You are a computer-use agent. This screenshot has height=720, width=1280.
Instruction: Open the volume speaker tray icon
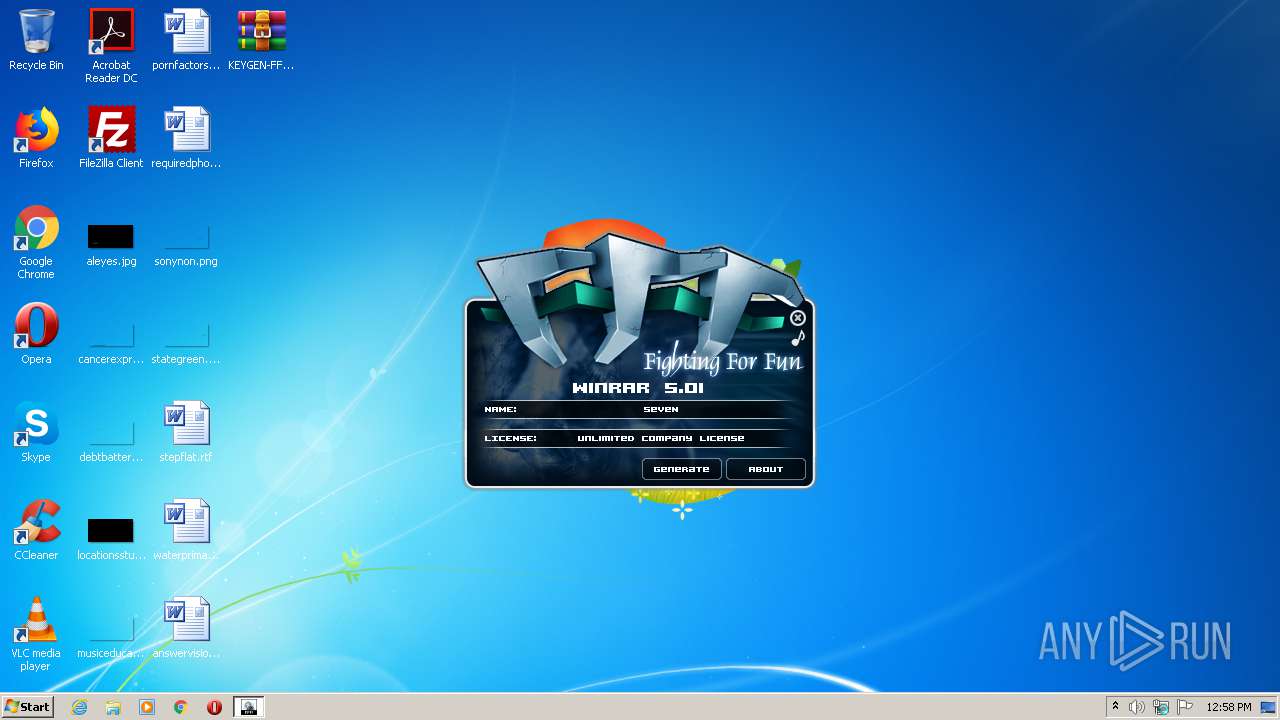coord(1137,707)
